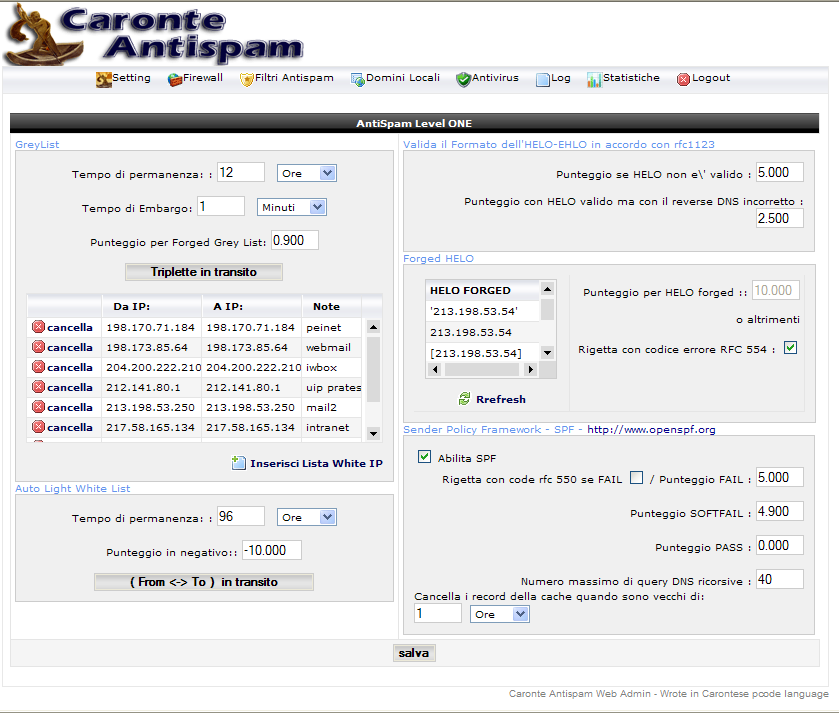Expand the Tempo di Embargo Minuti dropdown
This screenshot has width=839, height=713.
(x=292, y=207)
